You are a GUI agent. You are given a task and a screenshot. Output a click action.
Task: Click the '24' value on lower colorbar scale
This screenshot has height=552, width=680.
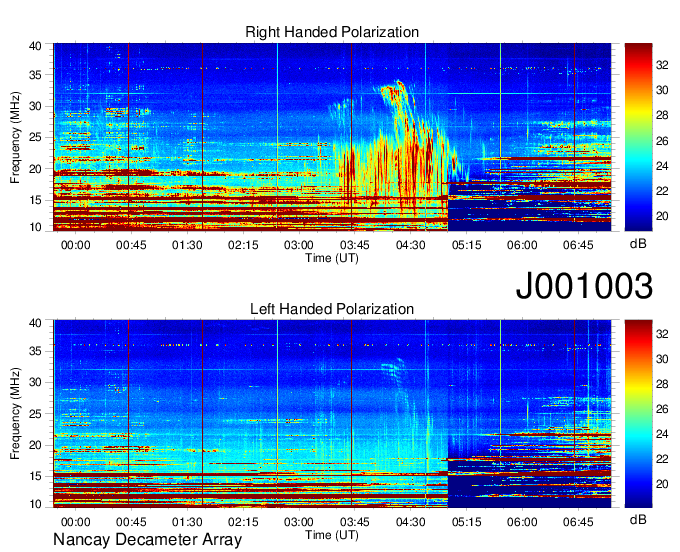(662, 434)
